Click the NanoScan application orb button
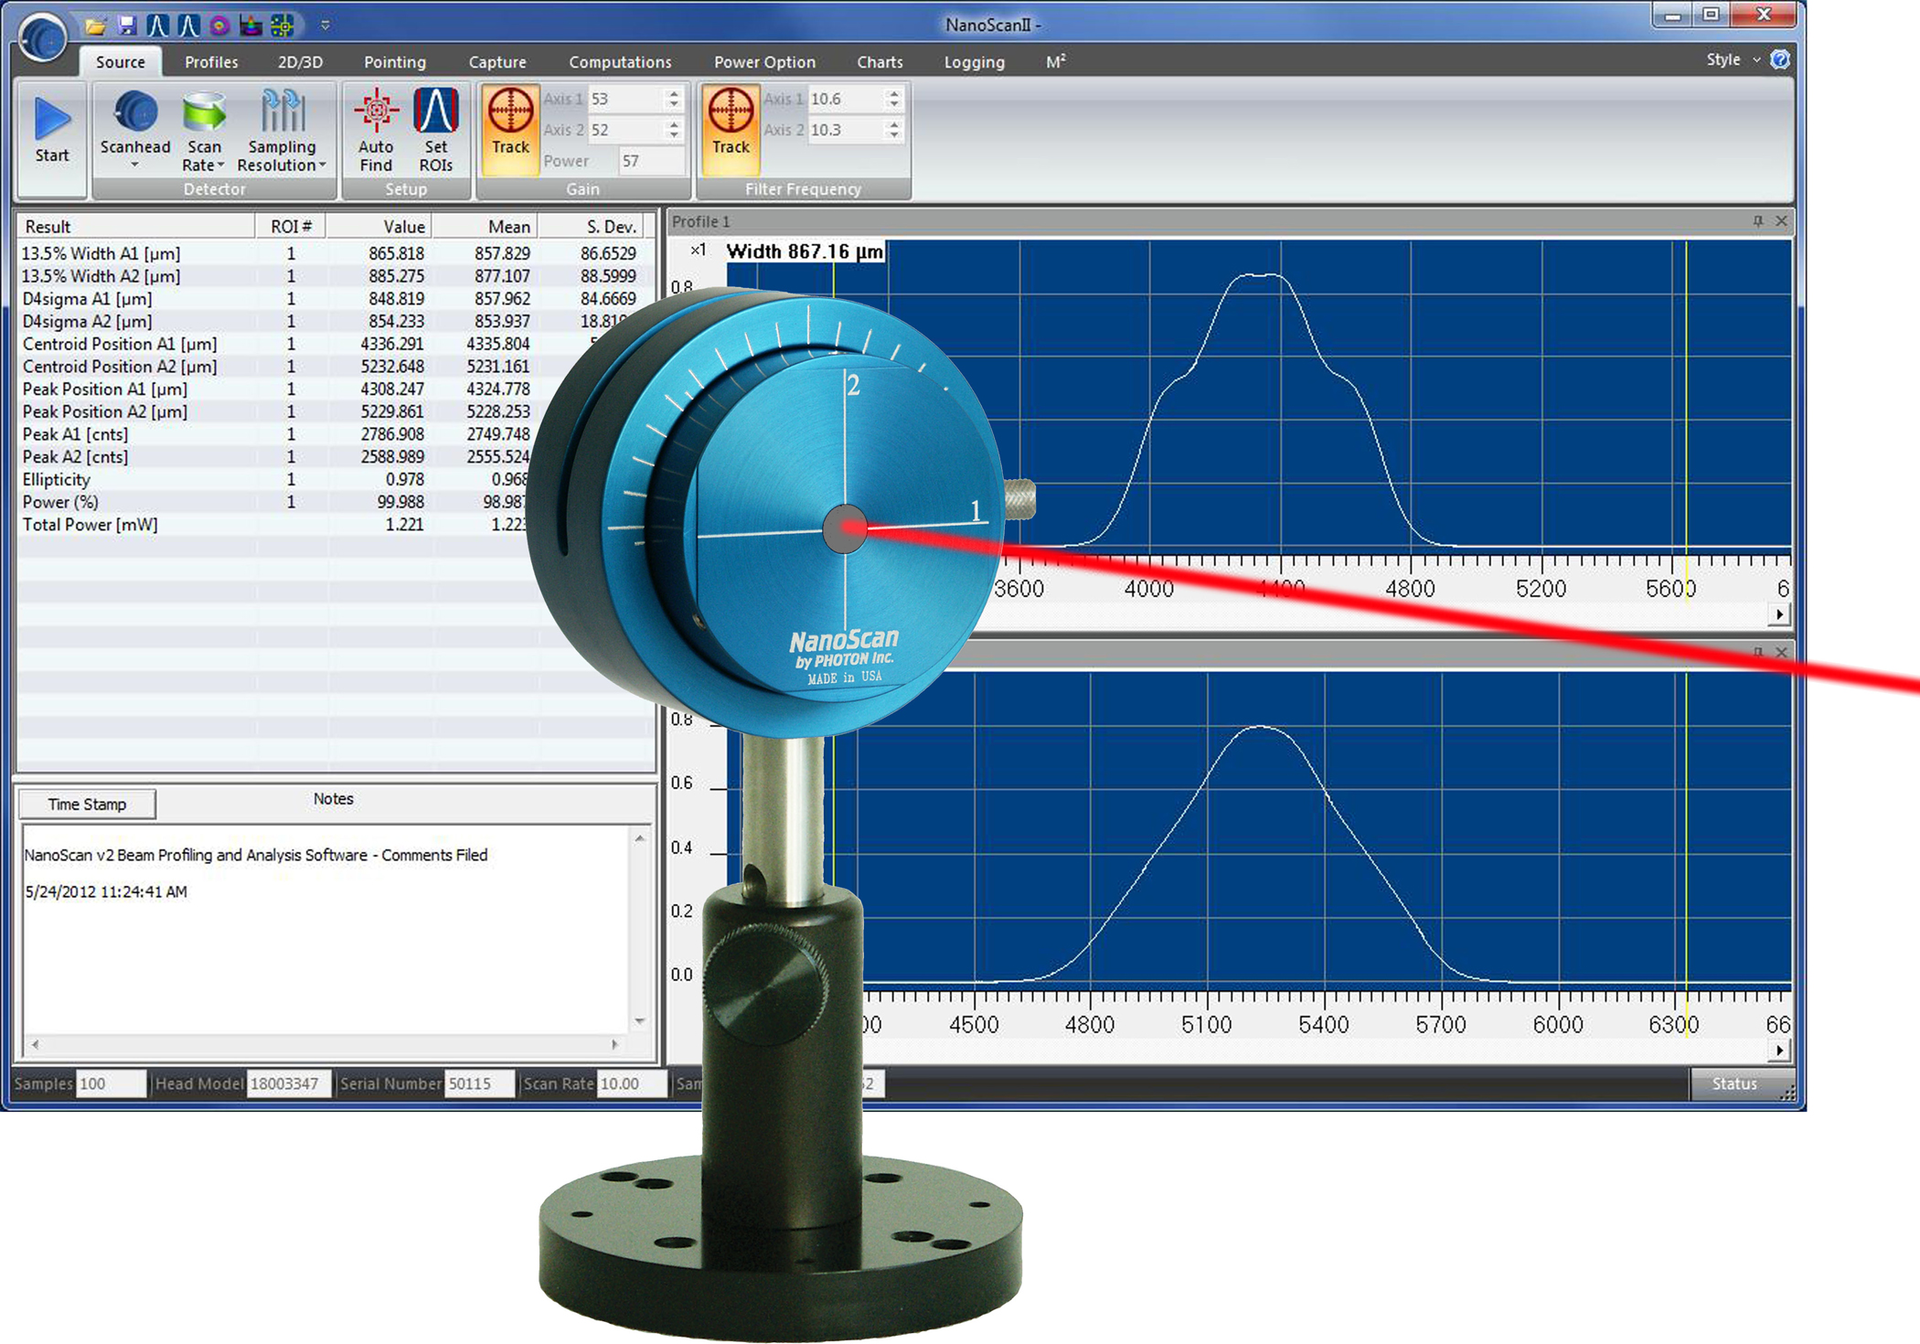This screenshot has height=1344, width=1920. pos(42,38)
